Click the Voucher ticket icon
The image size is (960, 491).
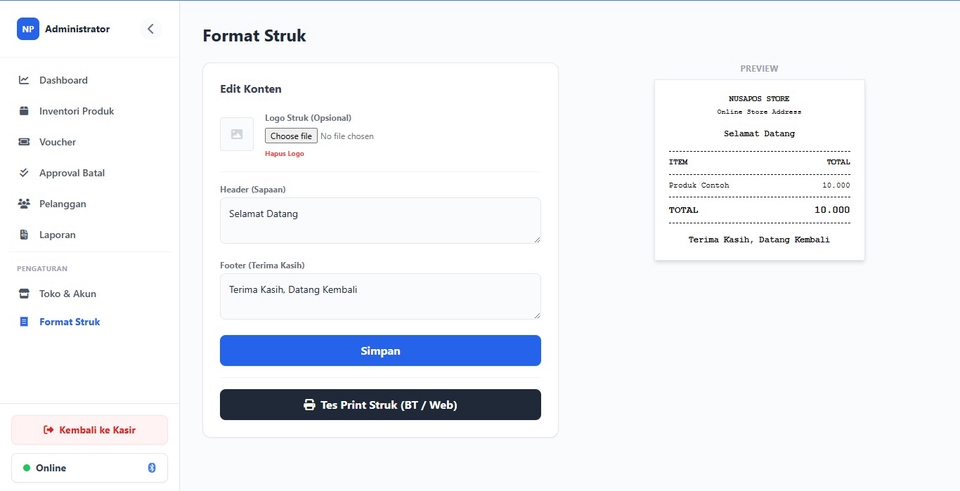(24, 142)
